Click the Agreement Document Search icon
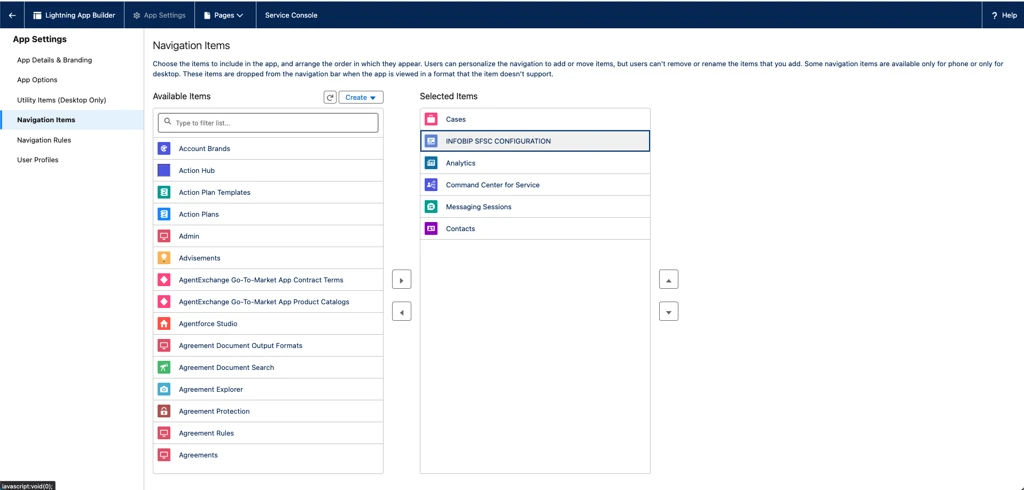The width and height of the screenshot is (1024, 490). (164, 367)
